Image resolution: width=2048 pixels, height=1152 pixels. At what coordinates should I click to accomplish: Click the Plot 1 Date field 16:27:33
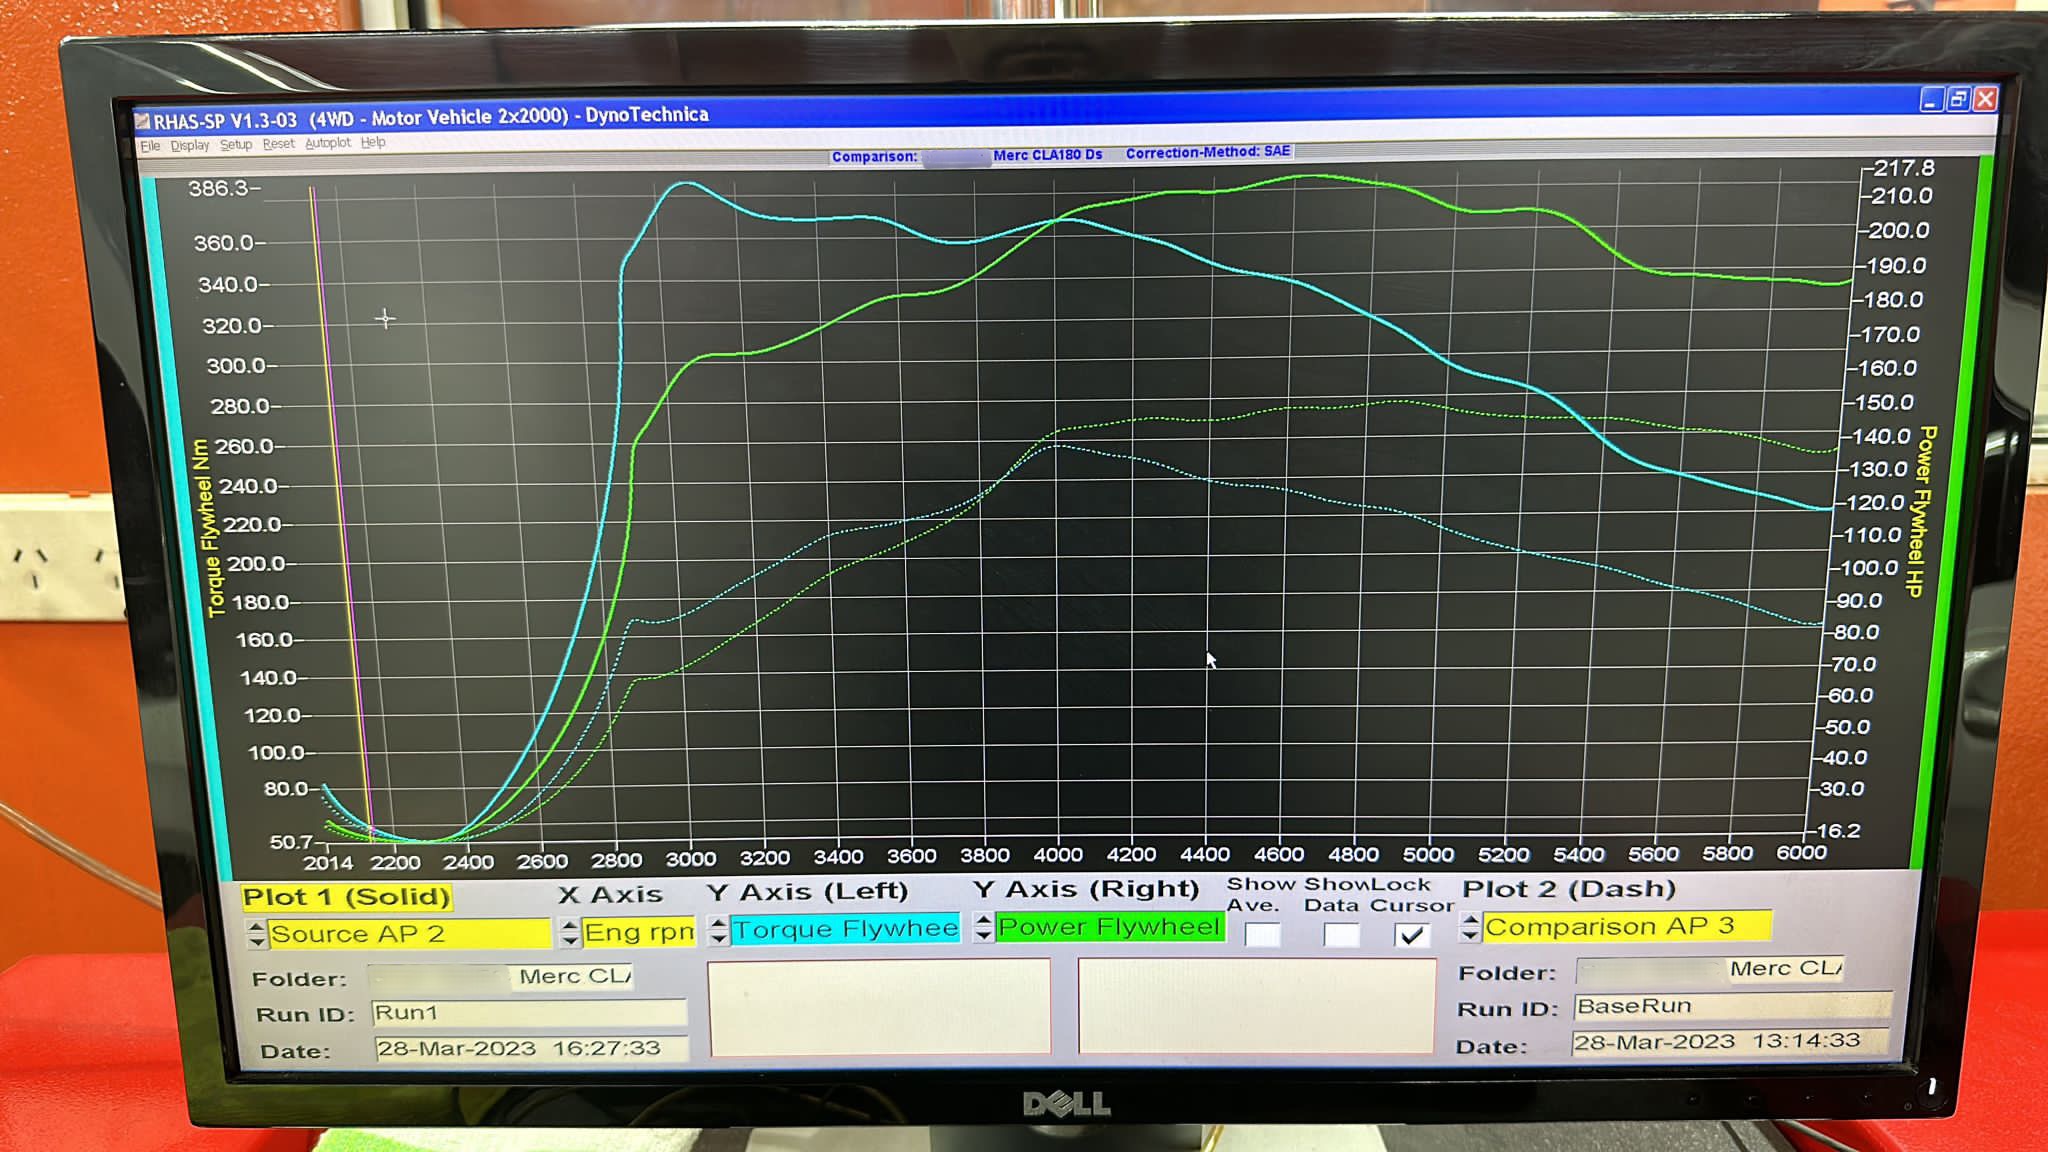531,1048
